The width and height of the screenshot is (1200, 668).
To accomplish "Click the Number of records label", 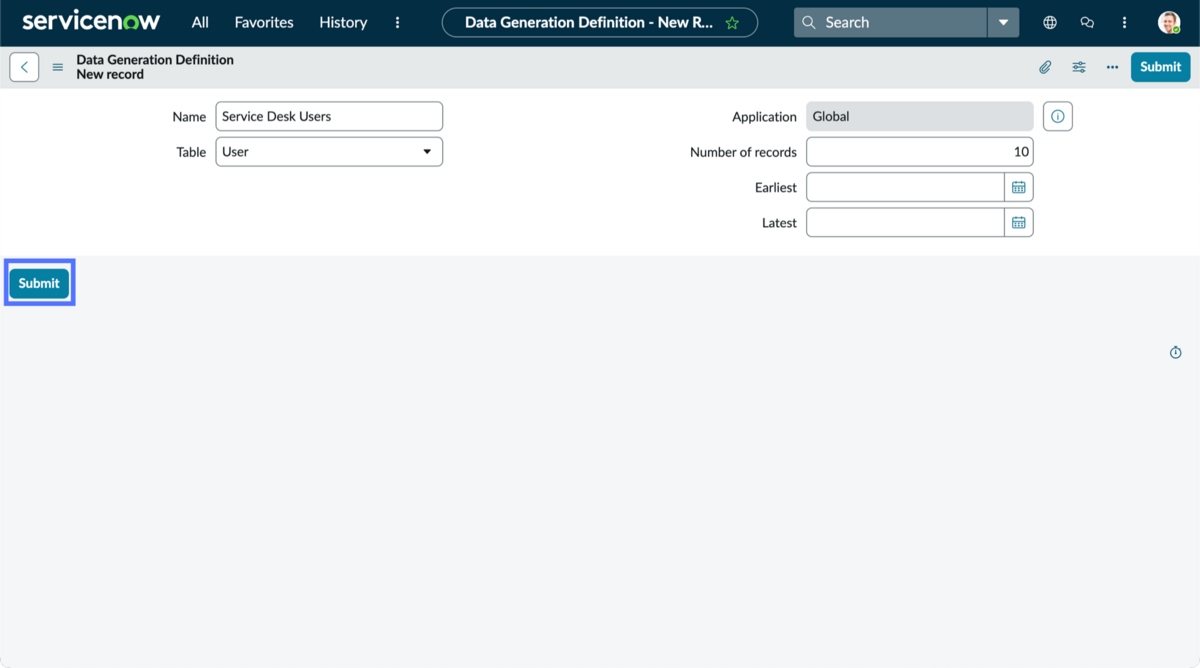I will click(x=743, y=152).
